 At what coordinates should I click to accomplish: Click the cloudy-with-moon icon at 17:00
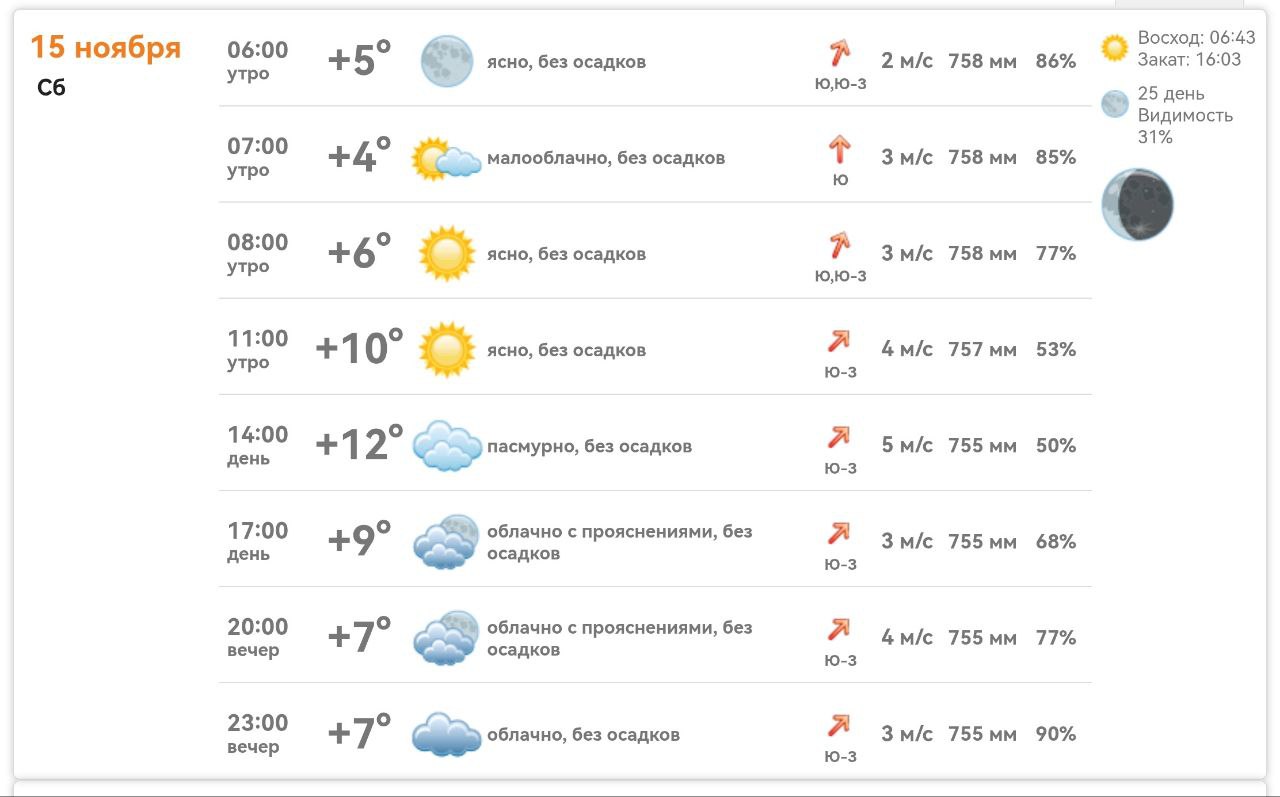coord(444,542)
